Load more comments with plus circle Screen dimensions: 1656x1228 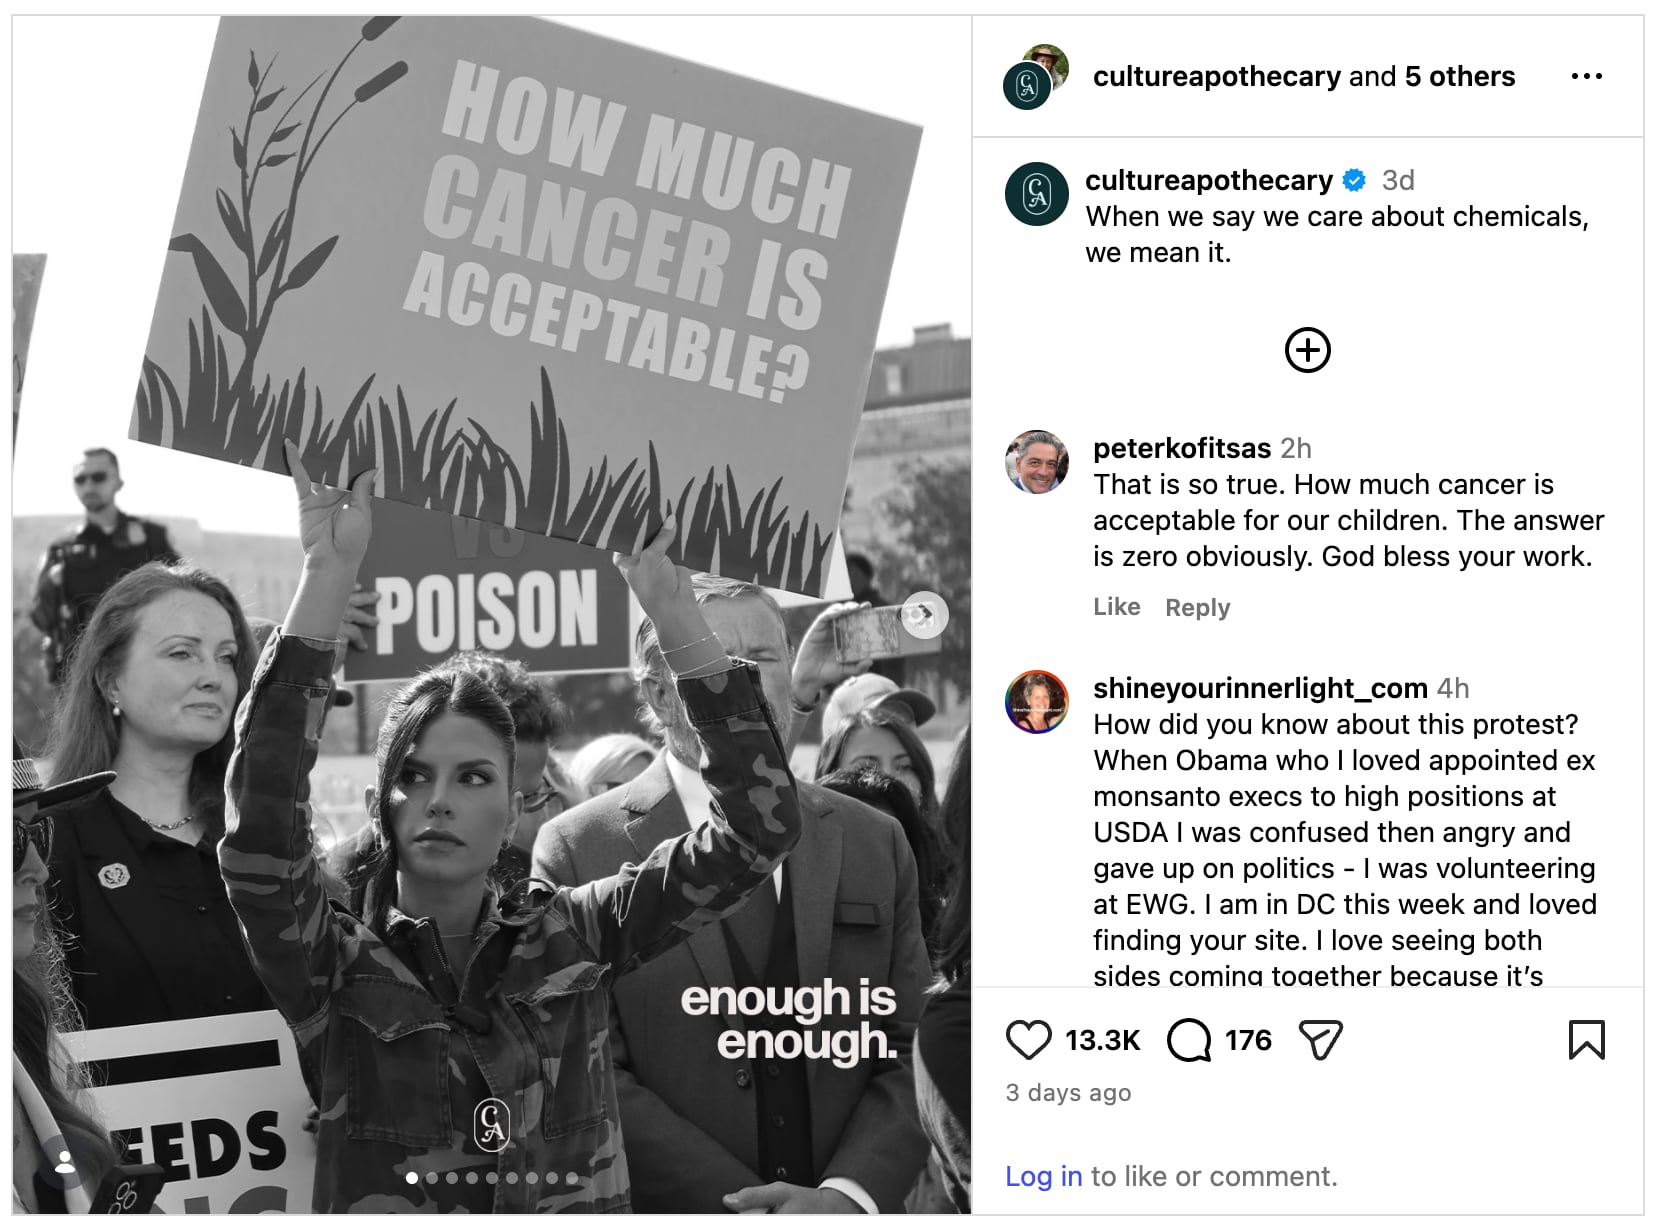click(x=1308, y=350)
